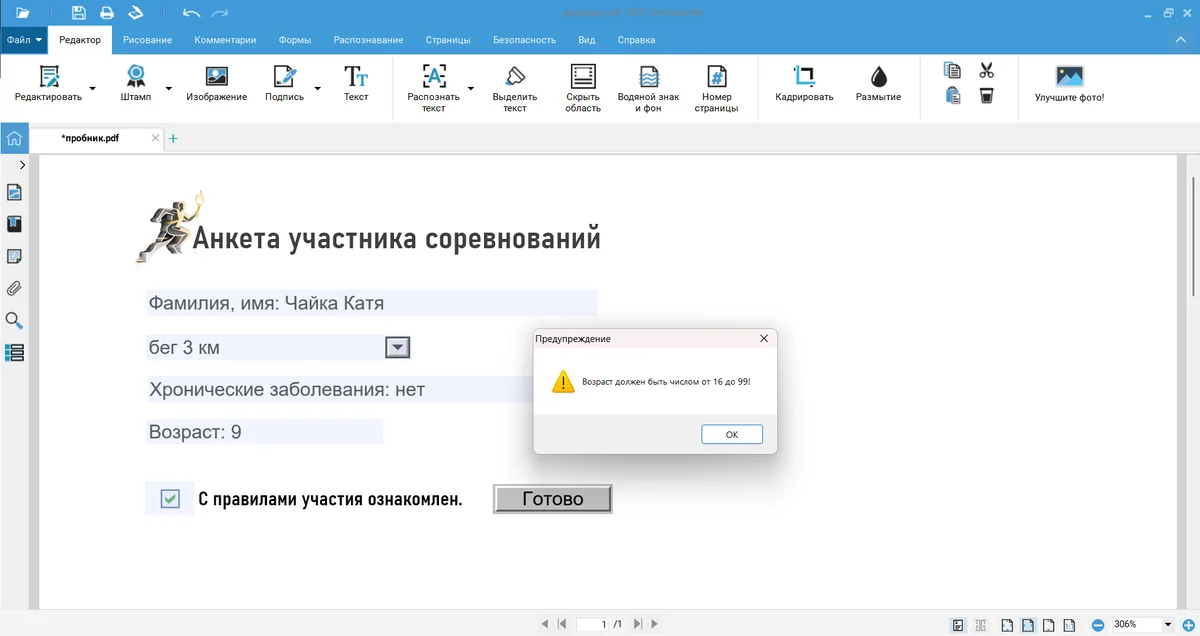Click the Stamp tool icon

tap(135, 77)
